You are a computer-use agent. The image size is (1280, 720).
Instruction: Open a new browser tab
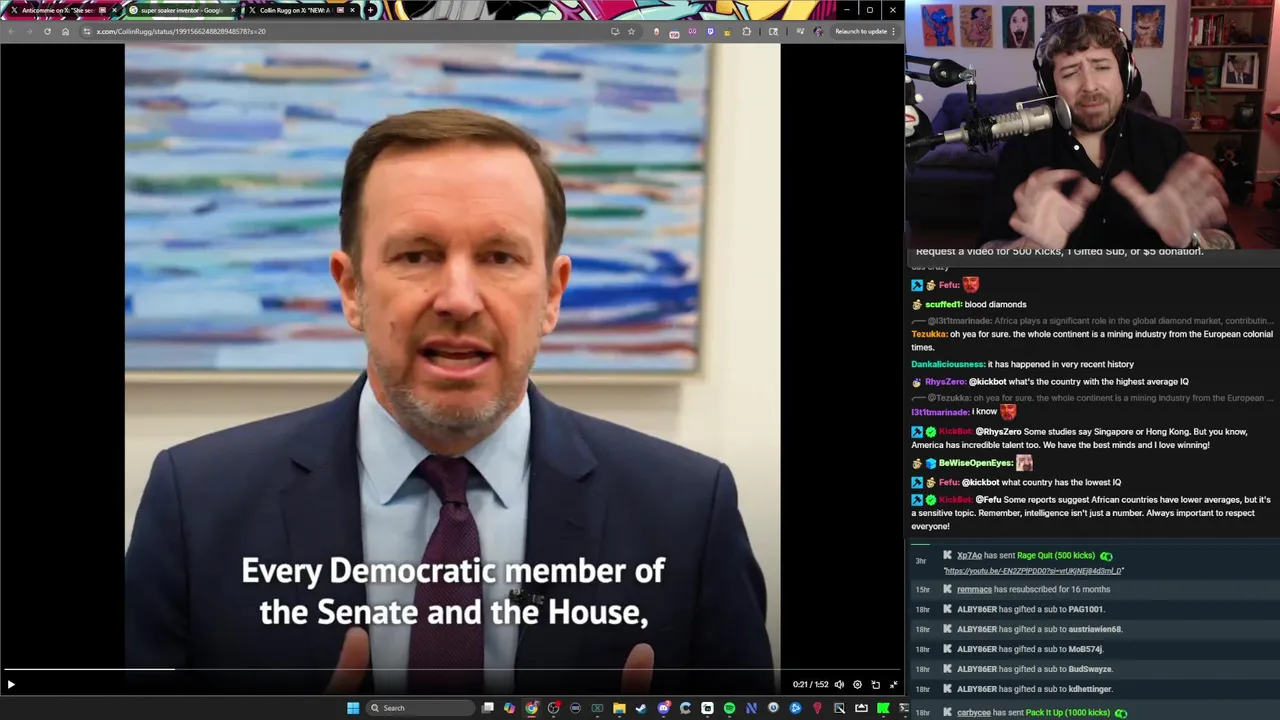tap(371, 10)
